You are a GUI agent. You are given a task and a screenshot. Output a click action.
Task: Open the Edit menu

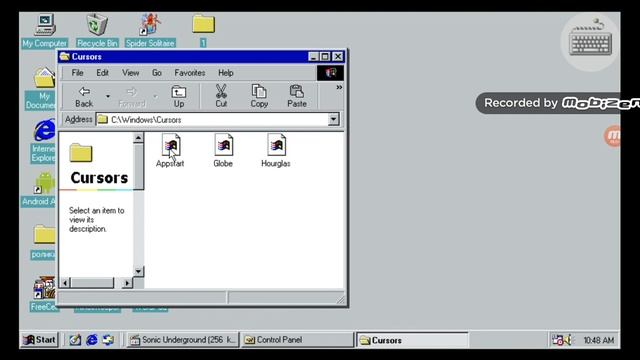[x=102, y=73]
